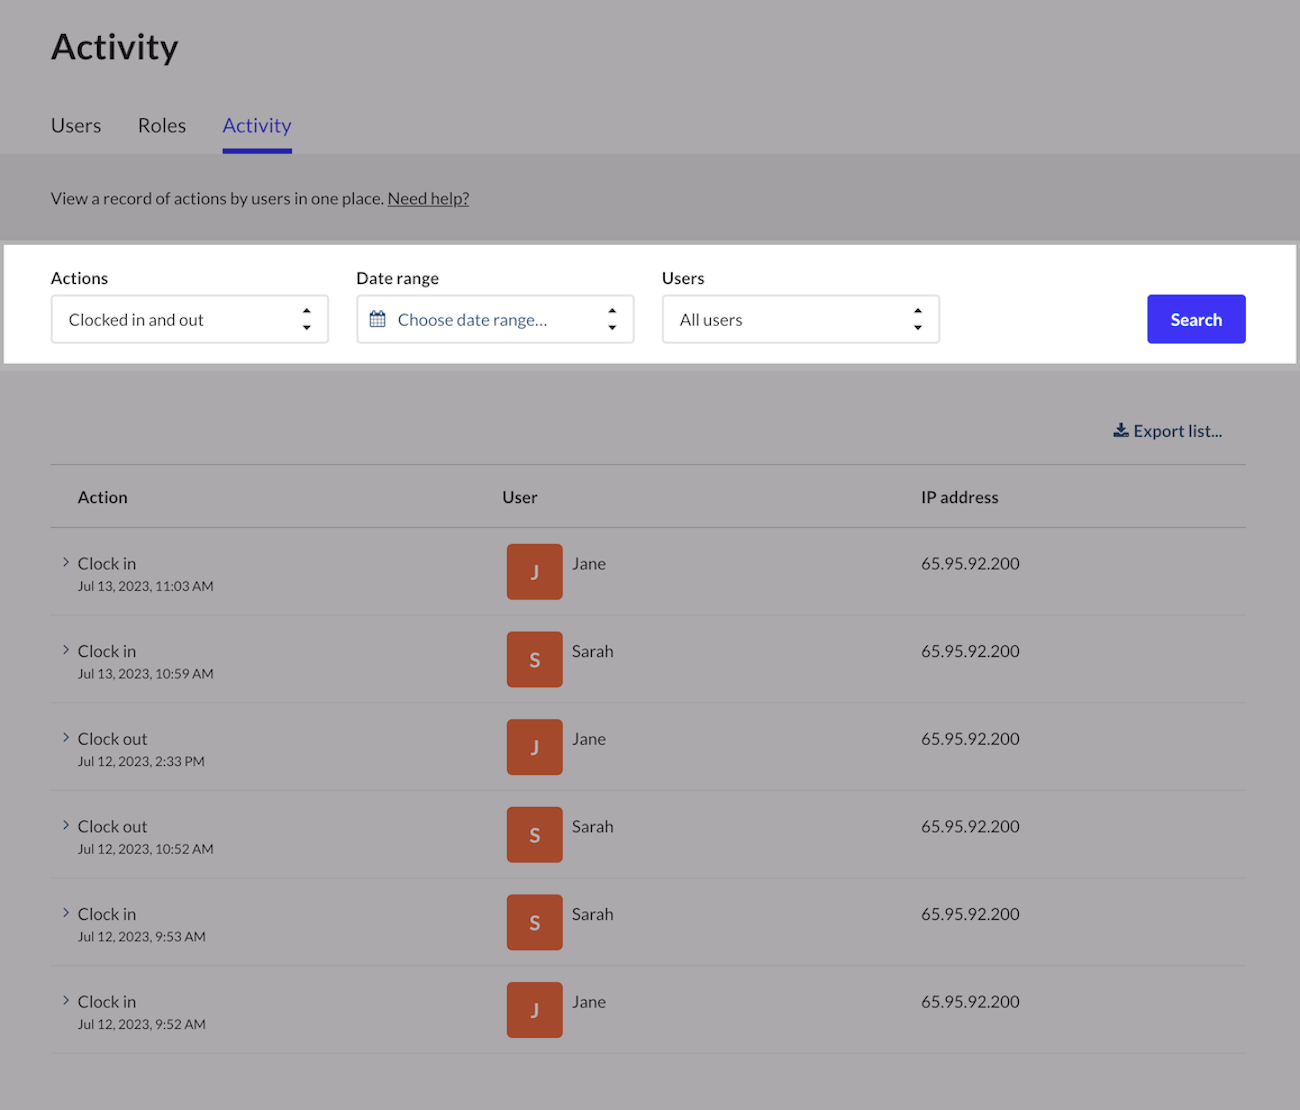Expand the Jul 13 11:03 AM Clock in entry
The height and width of the screenshot is (1110, 1300).
66,563
